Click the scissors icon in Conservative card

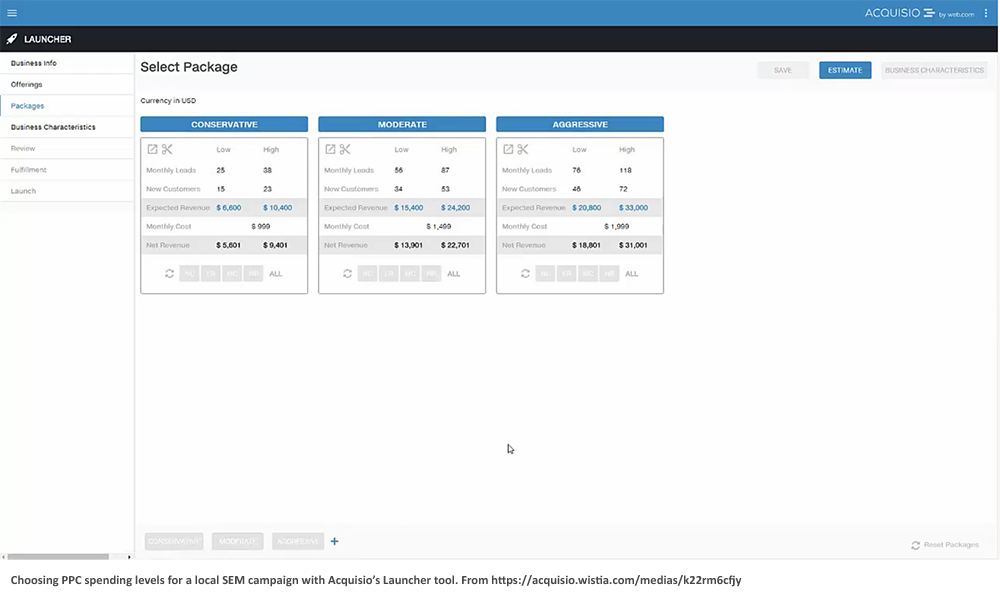tap(167, 149)
